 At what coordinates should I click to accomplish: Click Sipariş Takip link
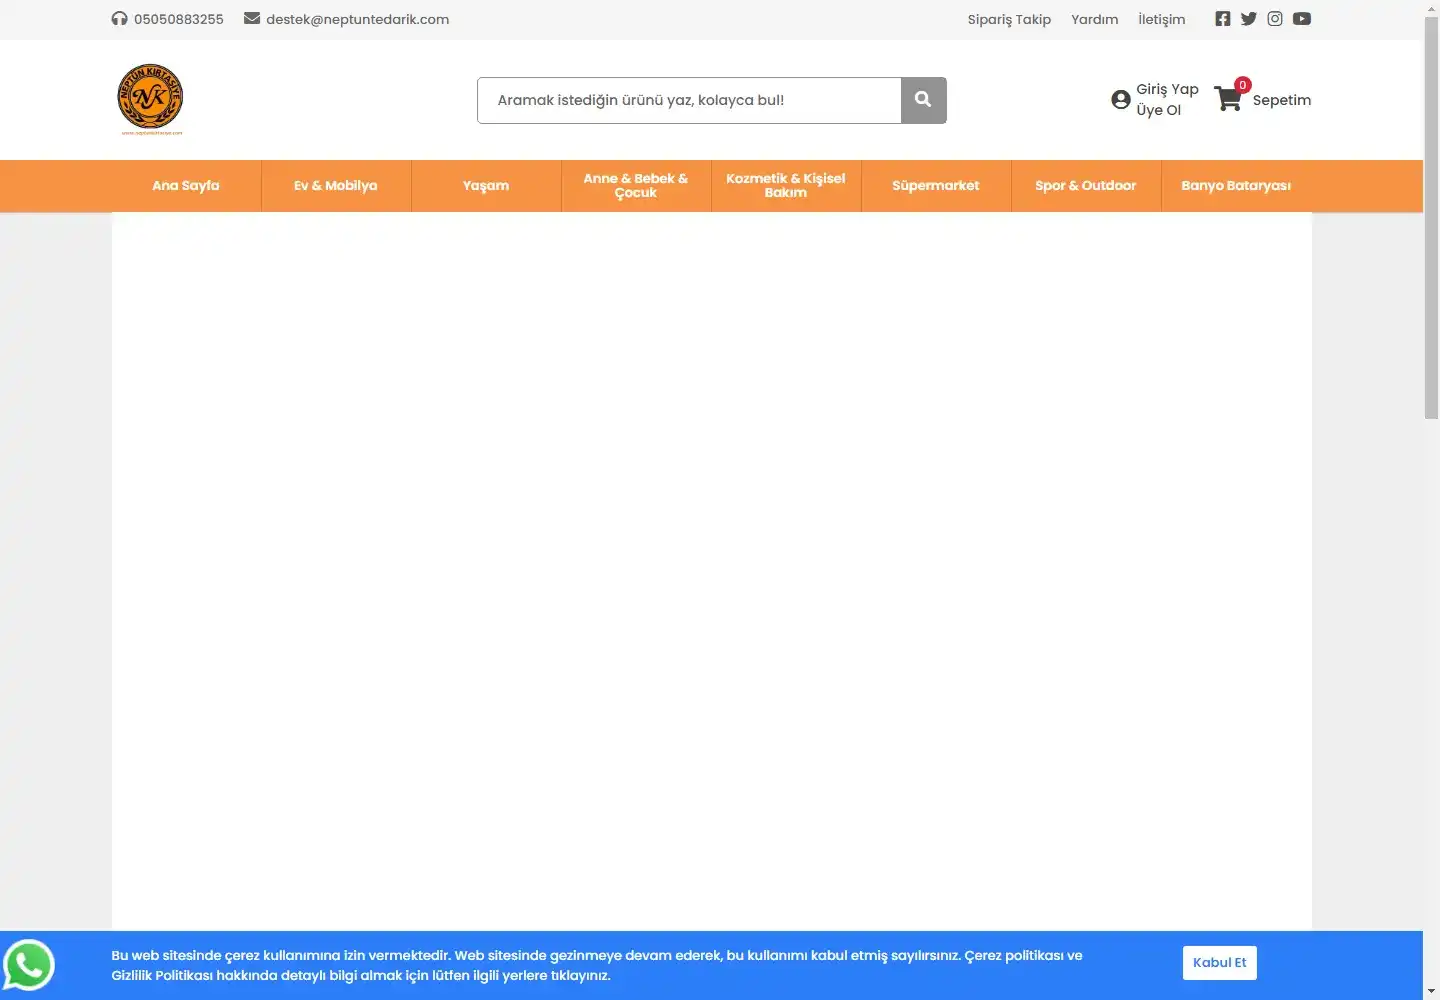click(x=1009, y=19)
